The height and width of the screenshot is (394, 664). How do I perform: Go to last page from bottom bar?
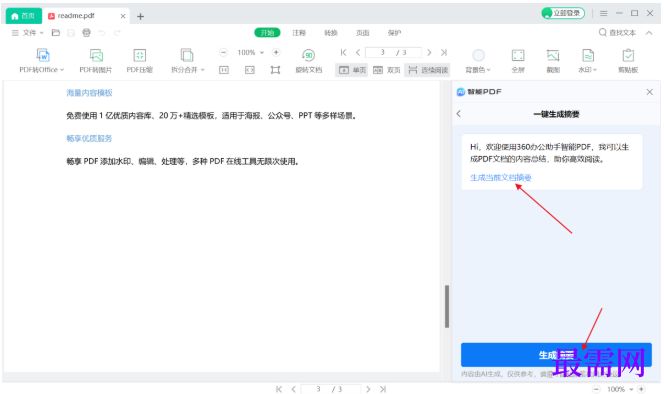point(383,389)
